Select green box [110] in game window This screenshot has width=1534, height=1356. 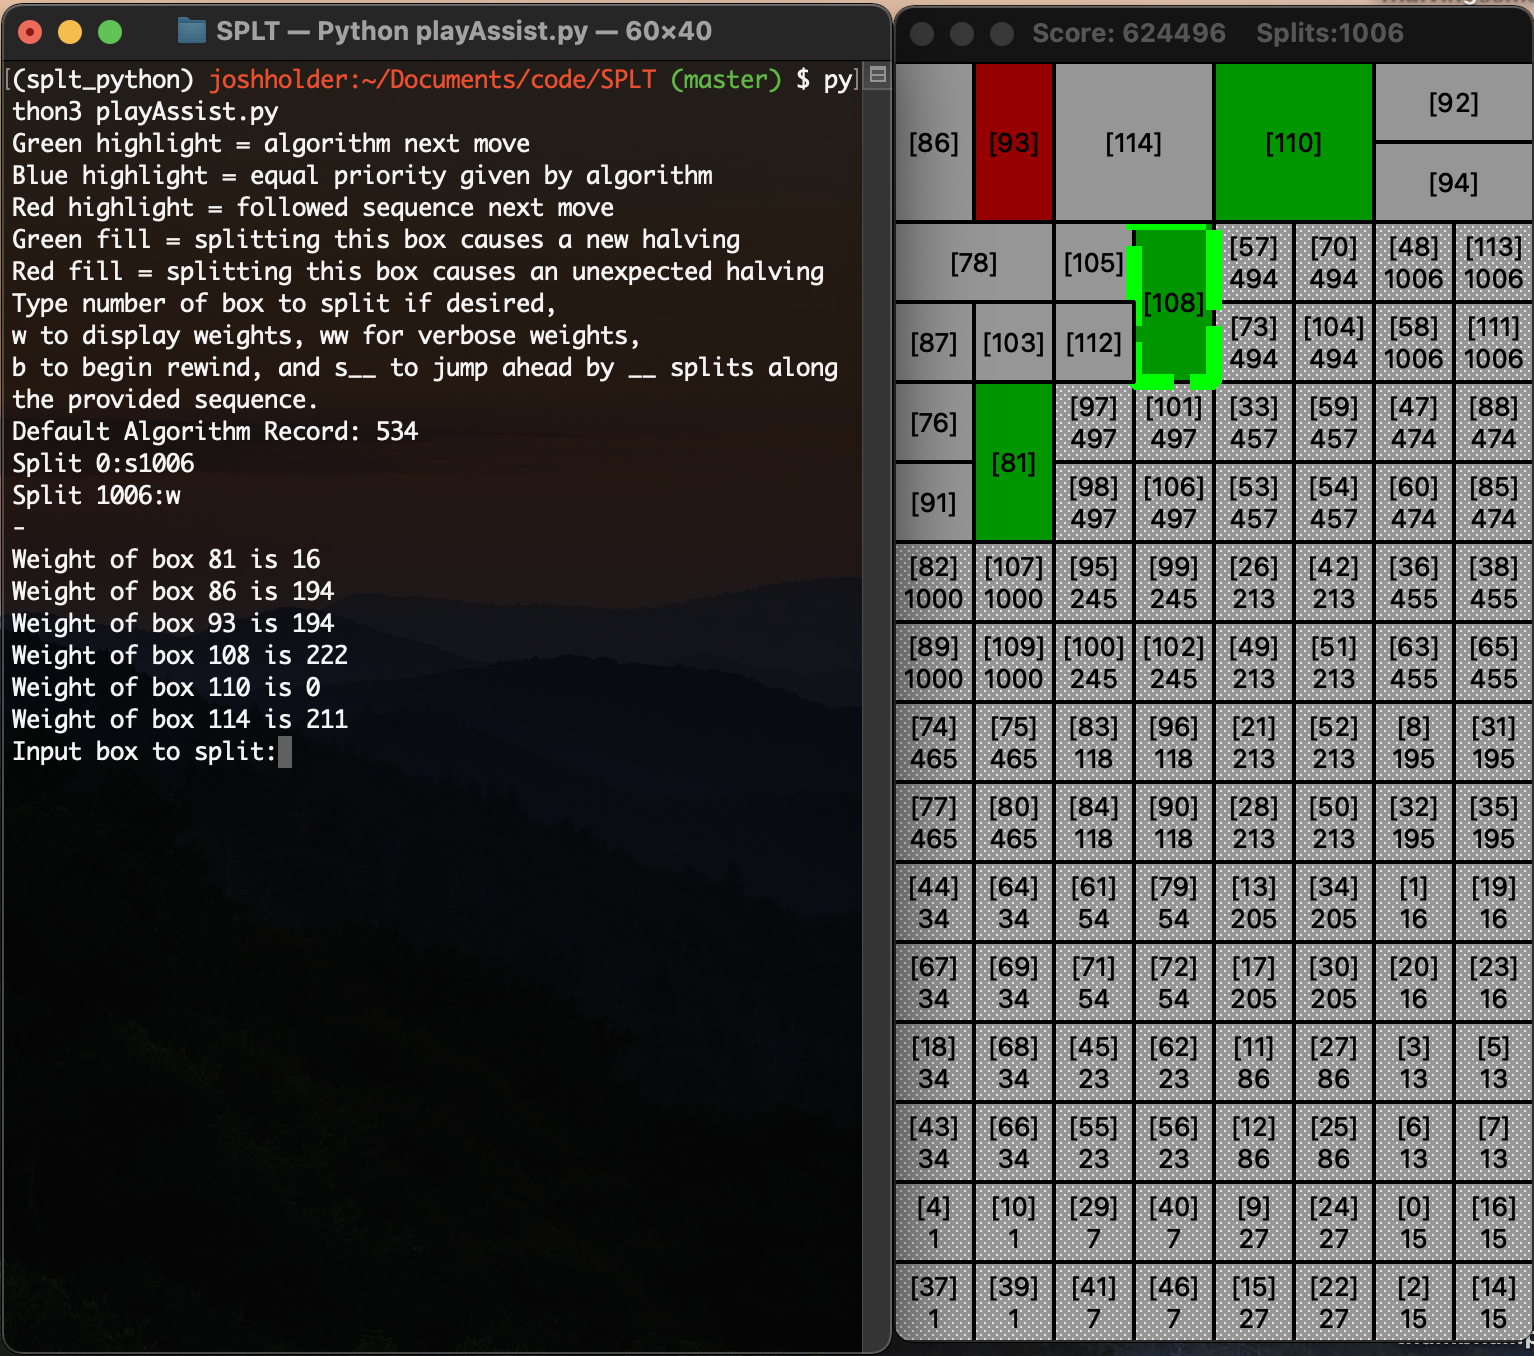[1294, 142]
